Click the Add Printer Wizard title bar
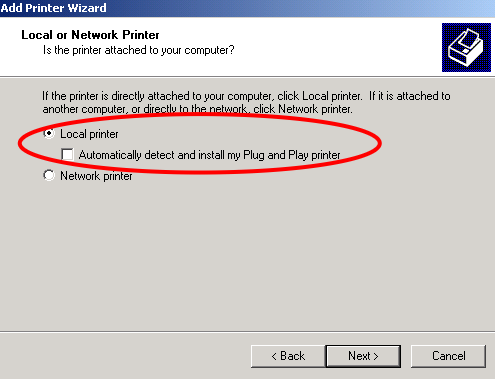The image size is (495, 380). click(247, 8)
